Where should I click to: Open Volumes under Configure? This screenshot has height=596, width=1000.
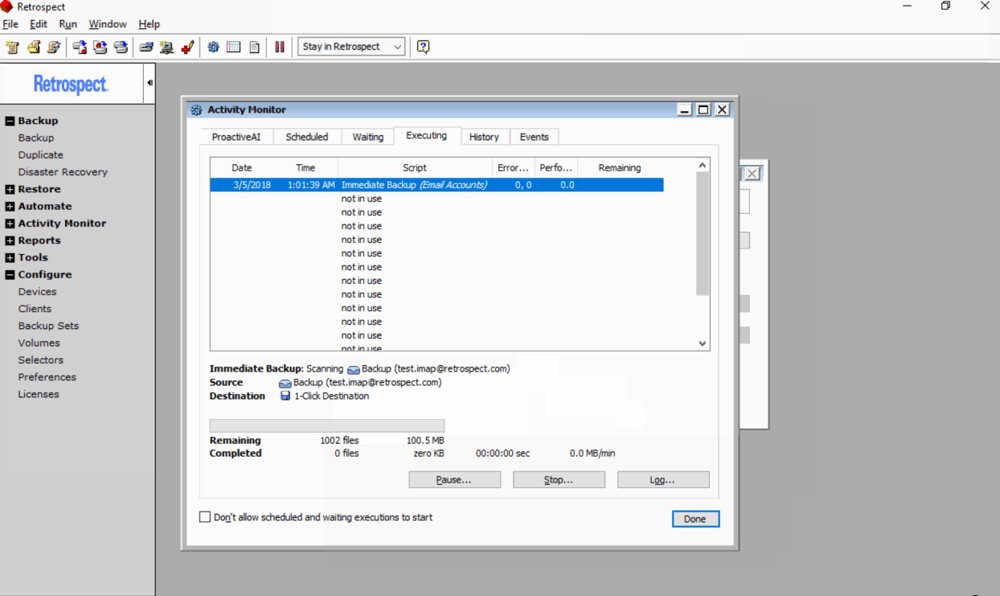[39, 343]
